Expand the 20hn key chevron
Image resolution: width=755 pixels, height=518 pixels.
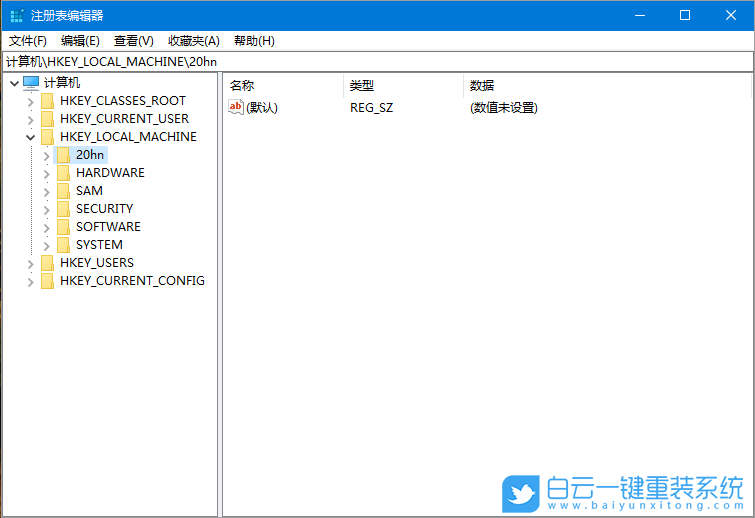47,156
